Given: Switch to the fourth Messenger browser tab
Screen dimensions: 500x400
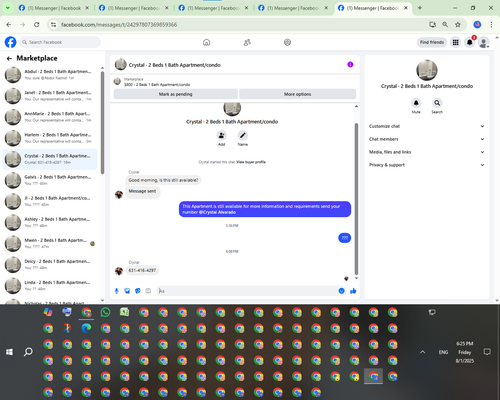Looking at the screenshot, I should (x=293, y=8).
